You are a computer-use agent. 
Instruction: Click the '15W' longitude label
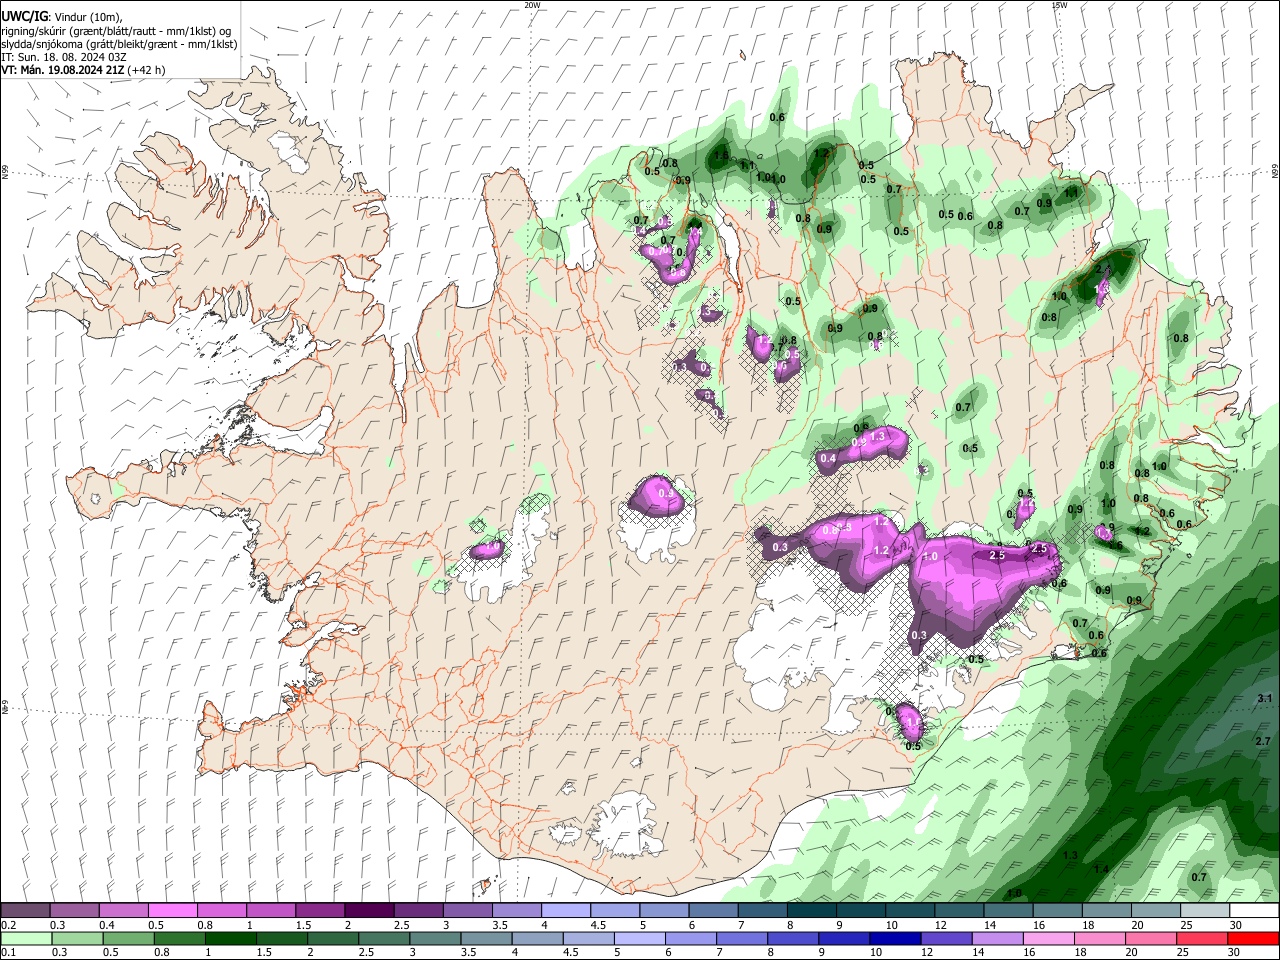(1059, 5)
